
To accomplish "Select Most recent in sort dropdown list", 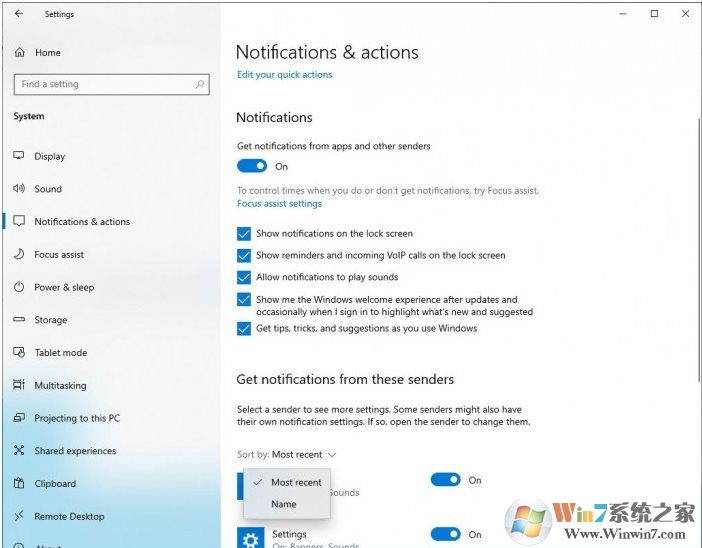I will click(296, 482).
